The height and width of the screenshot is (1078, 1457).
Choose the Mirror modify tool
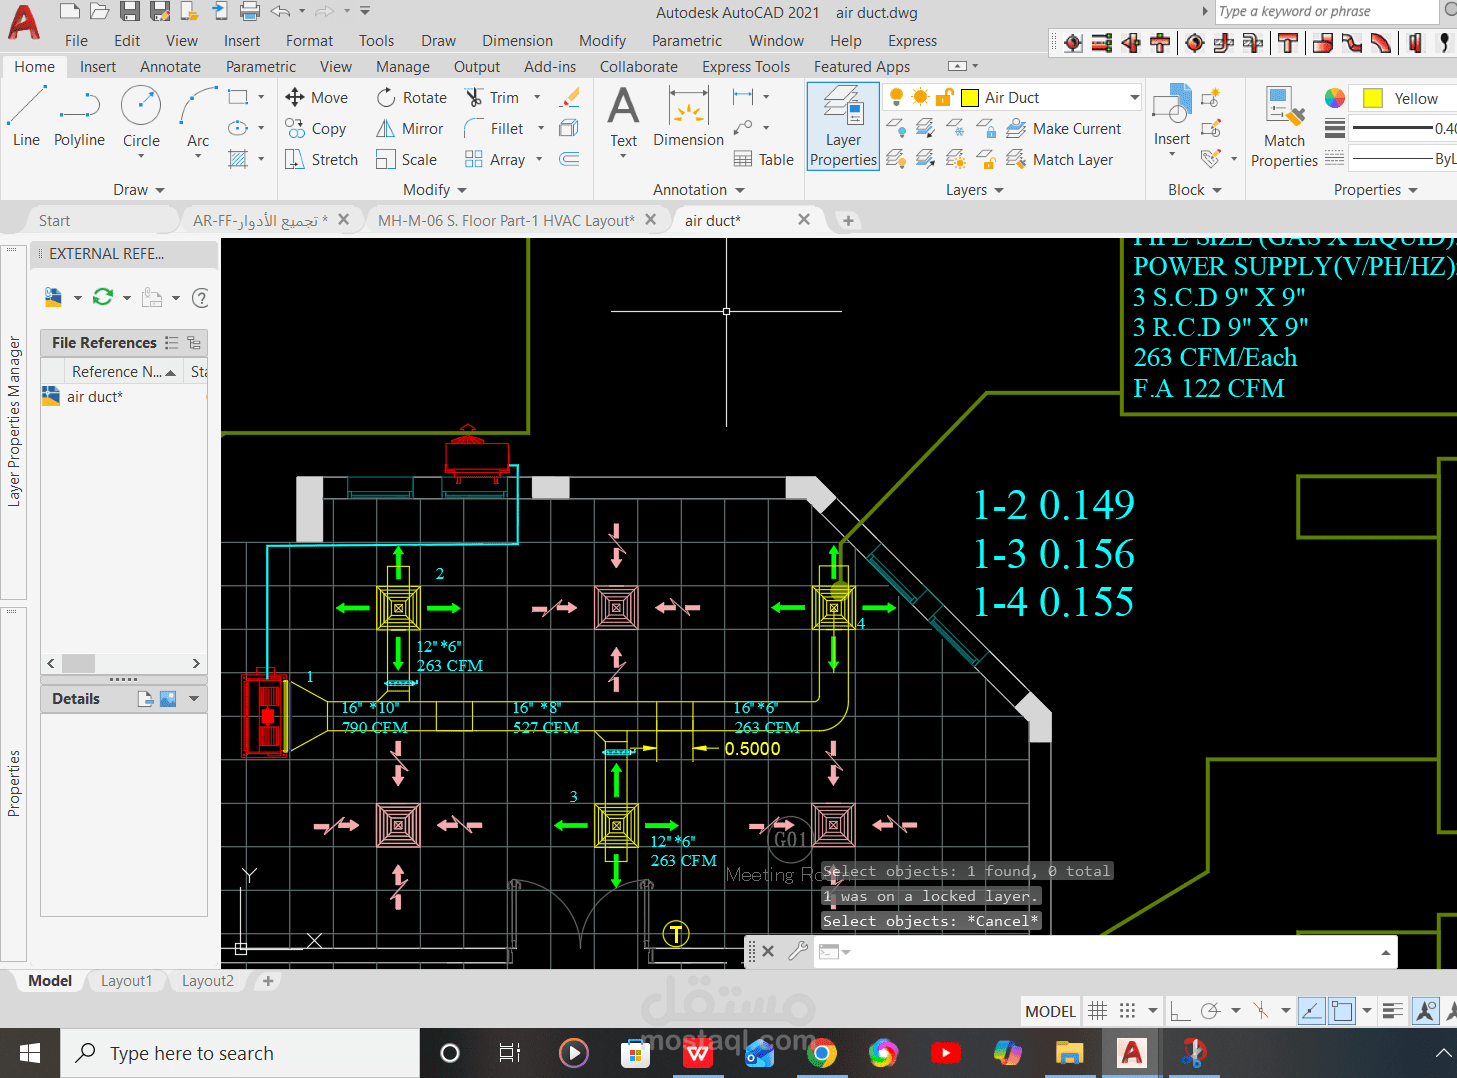pyautogui.click(x=410, y=128)
